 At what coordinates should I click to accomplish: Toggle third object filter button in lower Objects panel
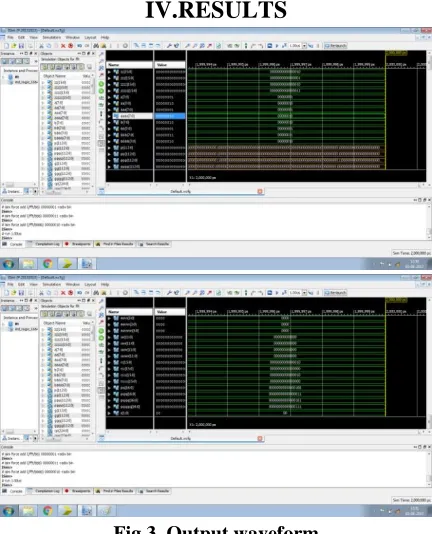(x=59, y=314)
